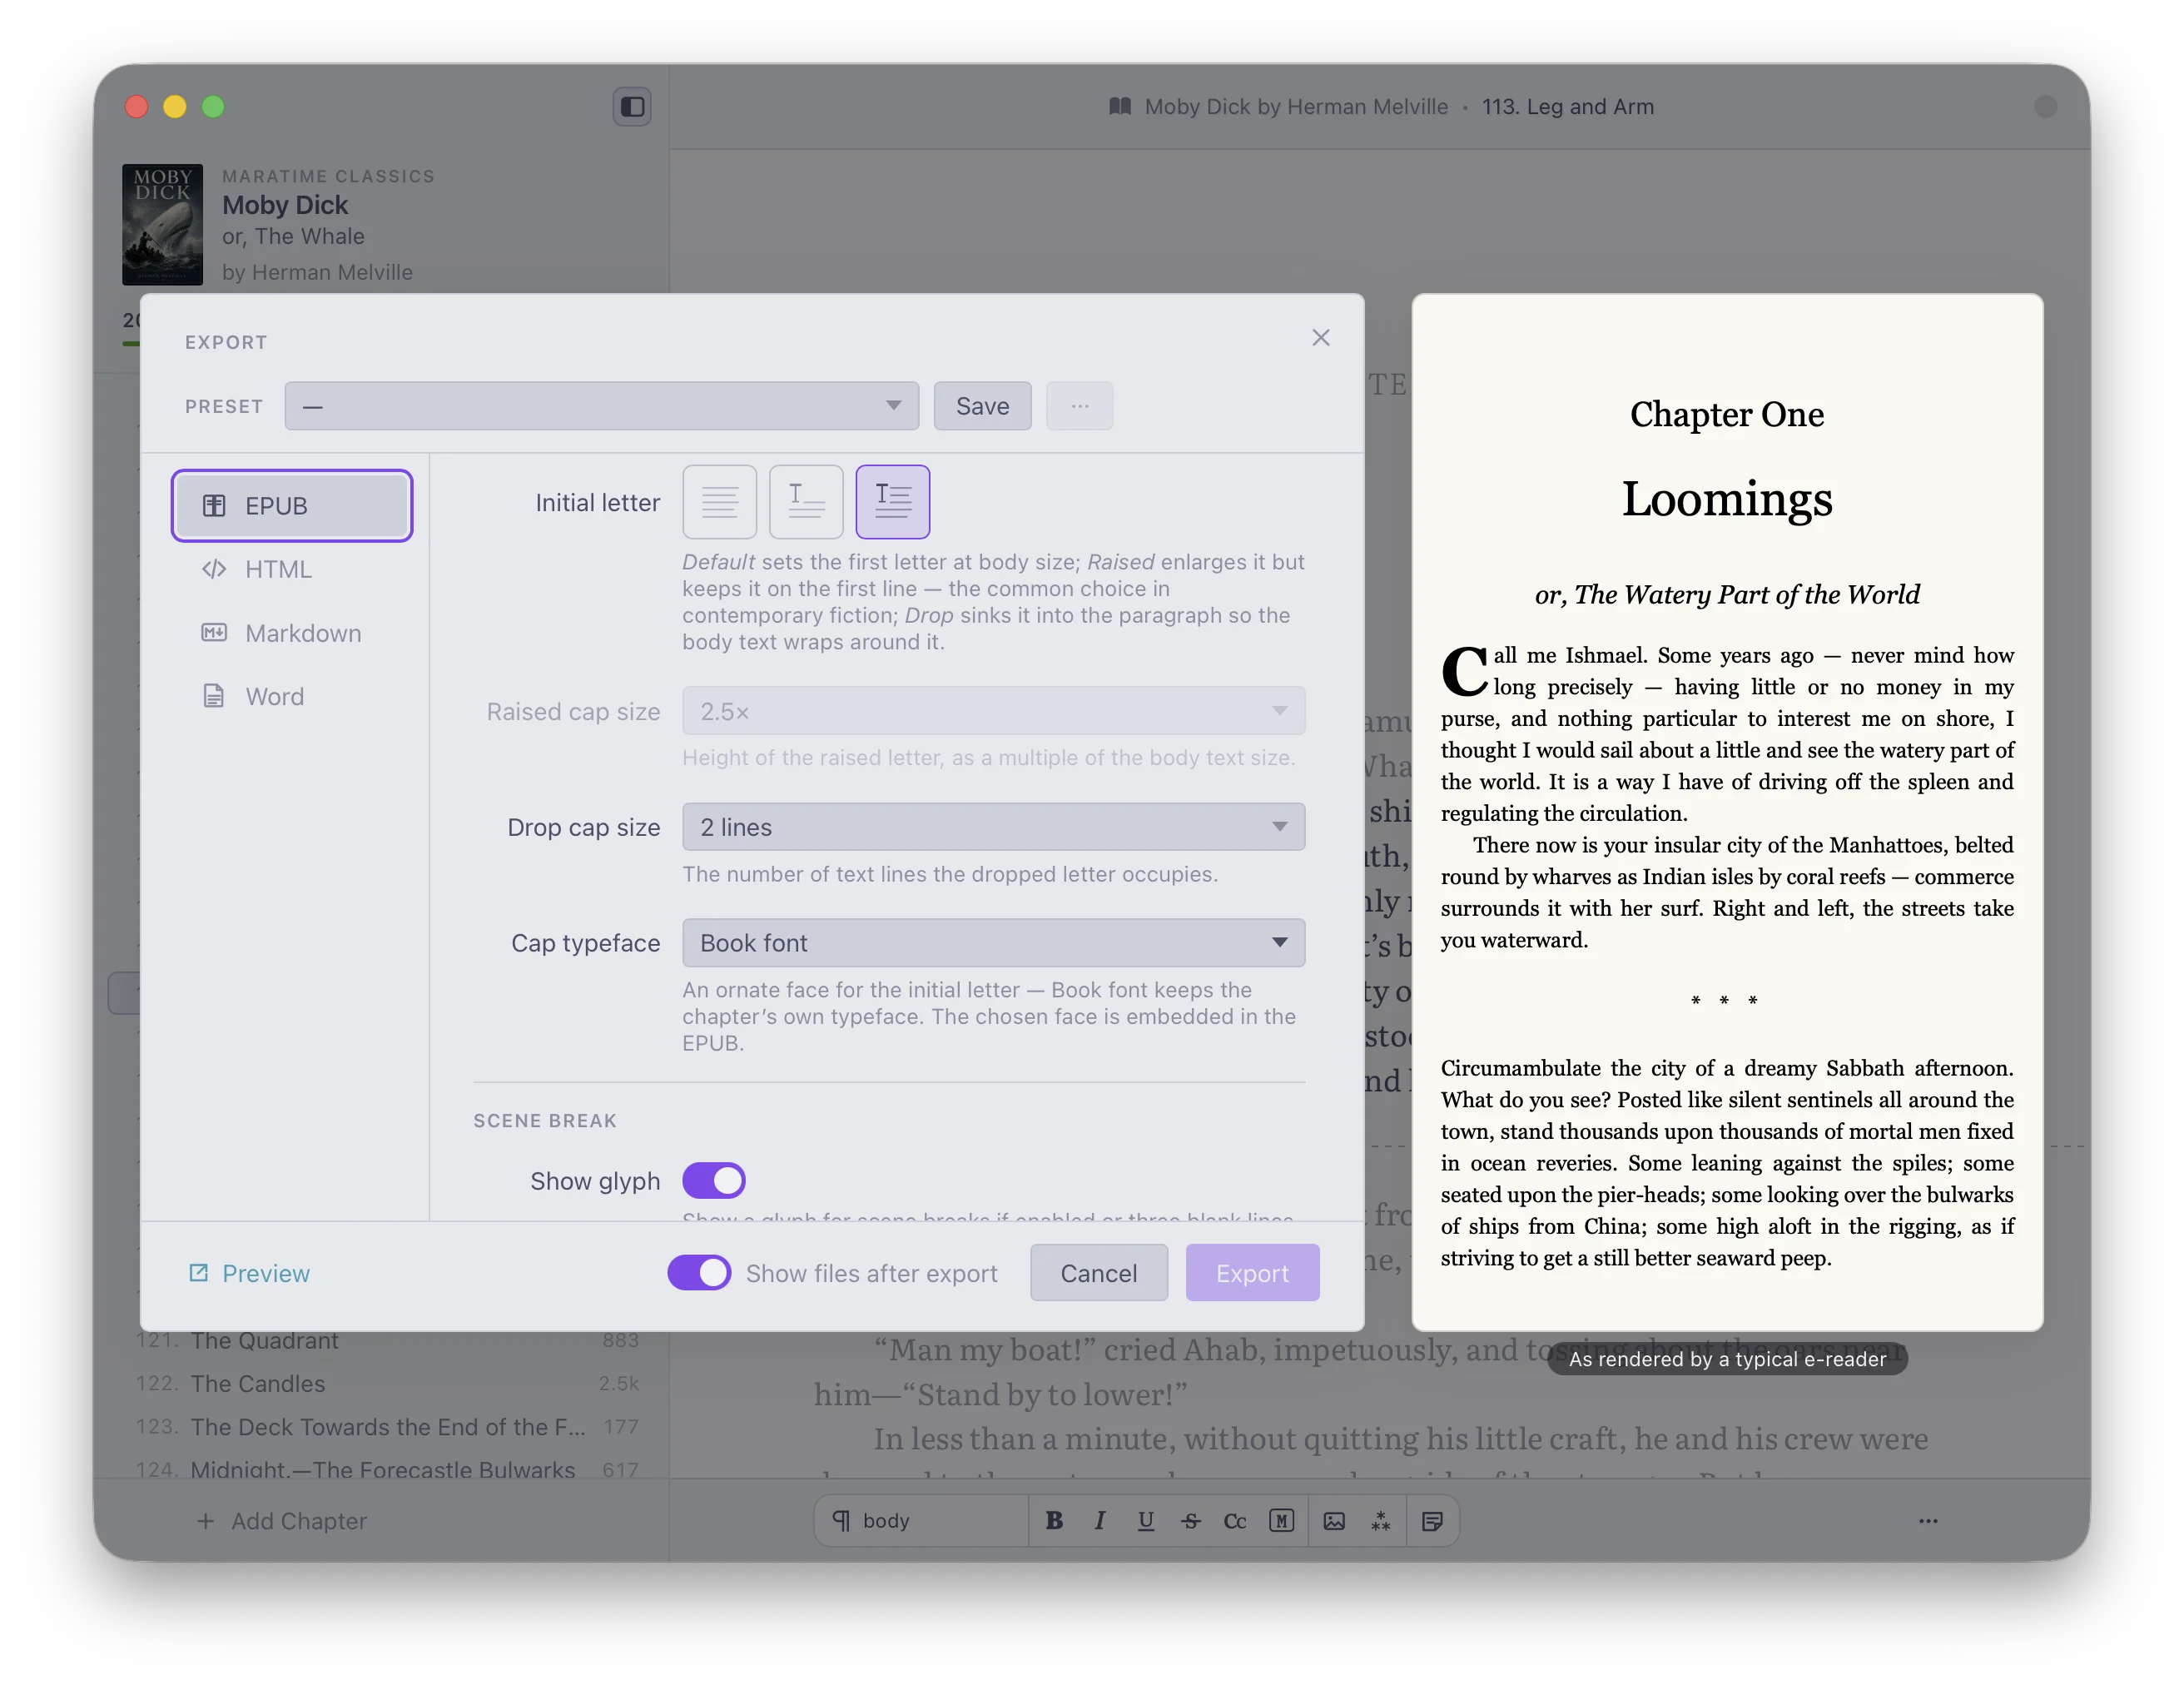Toggle the sidebar panel icon
Screen dimensions: 2184x1685
tap(632, 107)
